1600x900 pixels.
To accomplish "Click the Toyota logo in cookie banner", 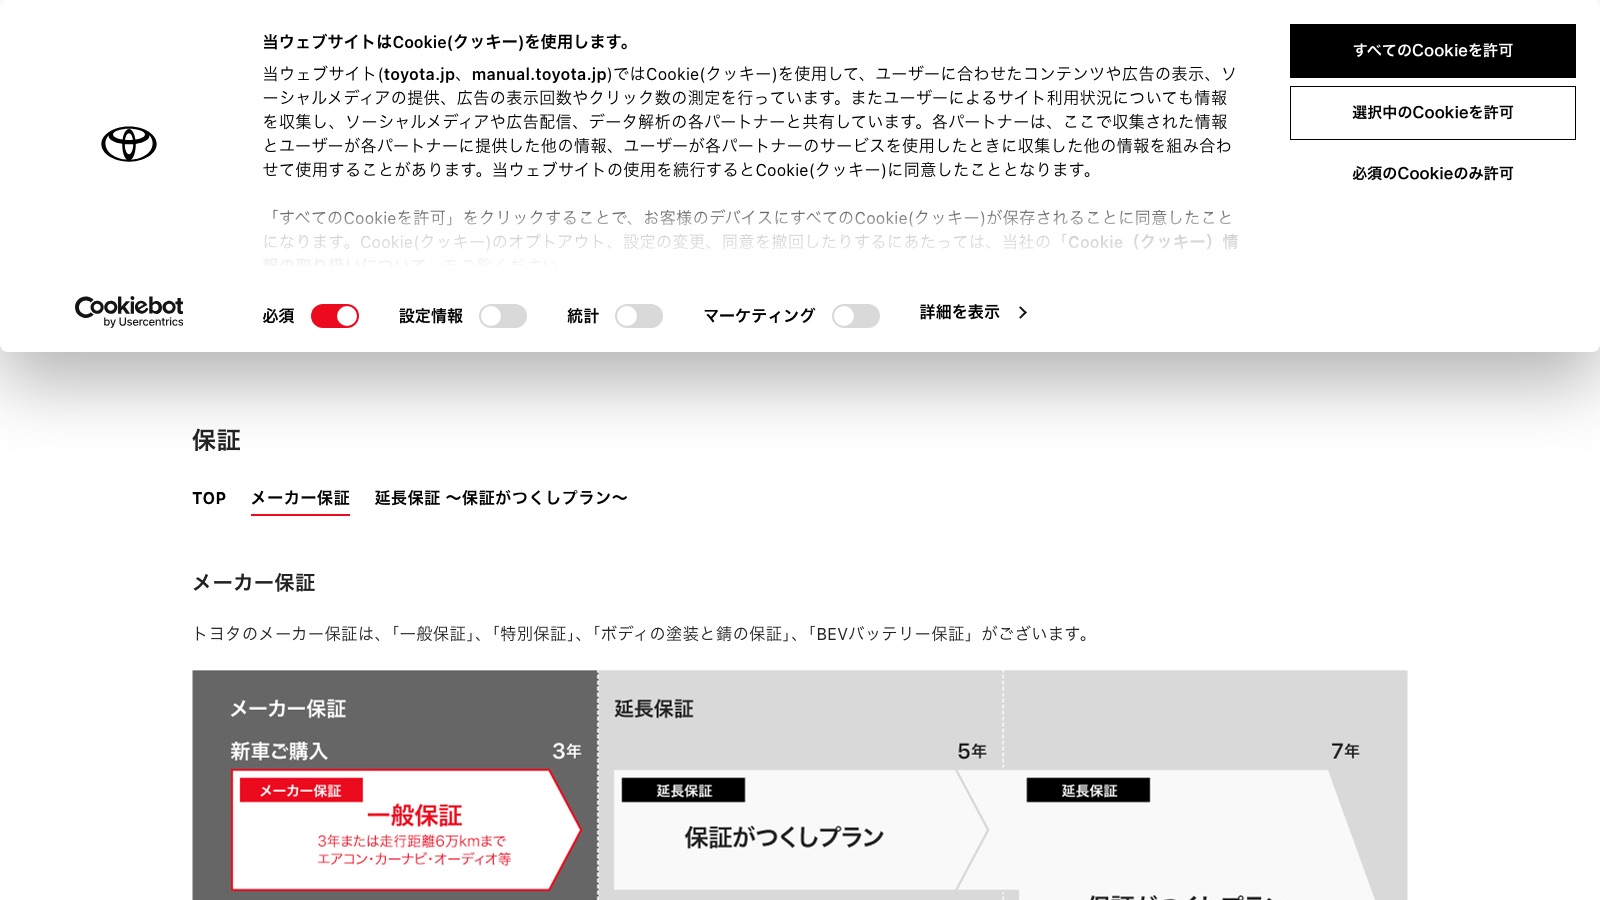I will pyautogui.click(x=129, y=144).
